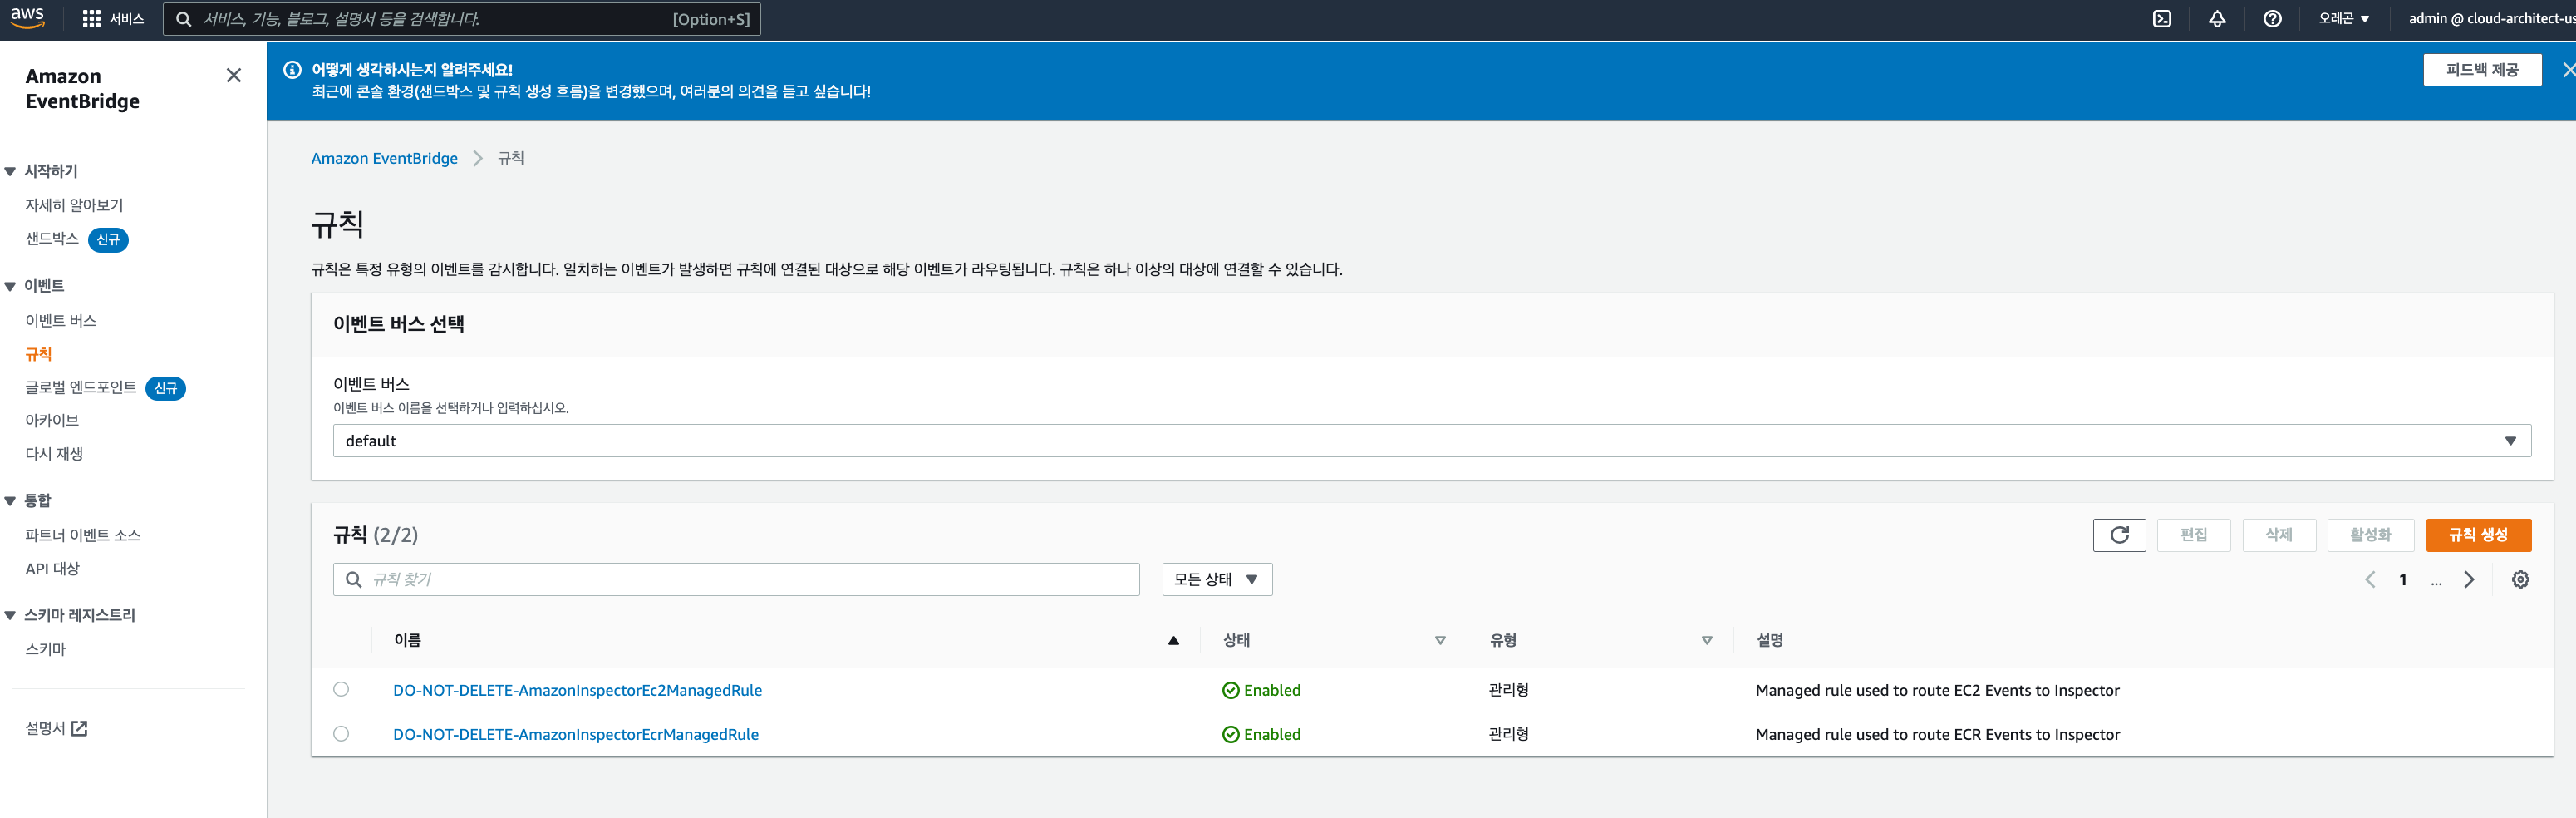Screen dimensions: 2576x818
Task: Go to previous page of rules
Action: click(x=2369, y=579)
